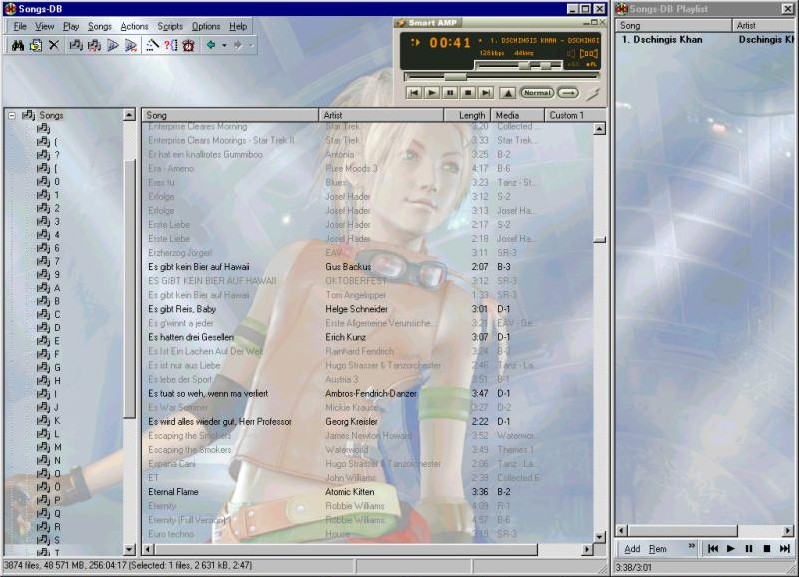Click the Song column header in song list

click(230, 115)
